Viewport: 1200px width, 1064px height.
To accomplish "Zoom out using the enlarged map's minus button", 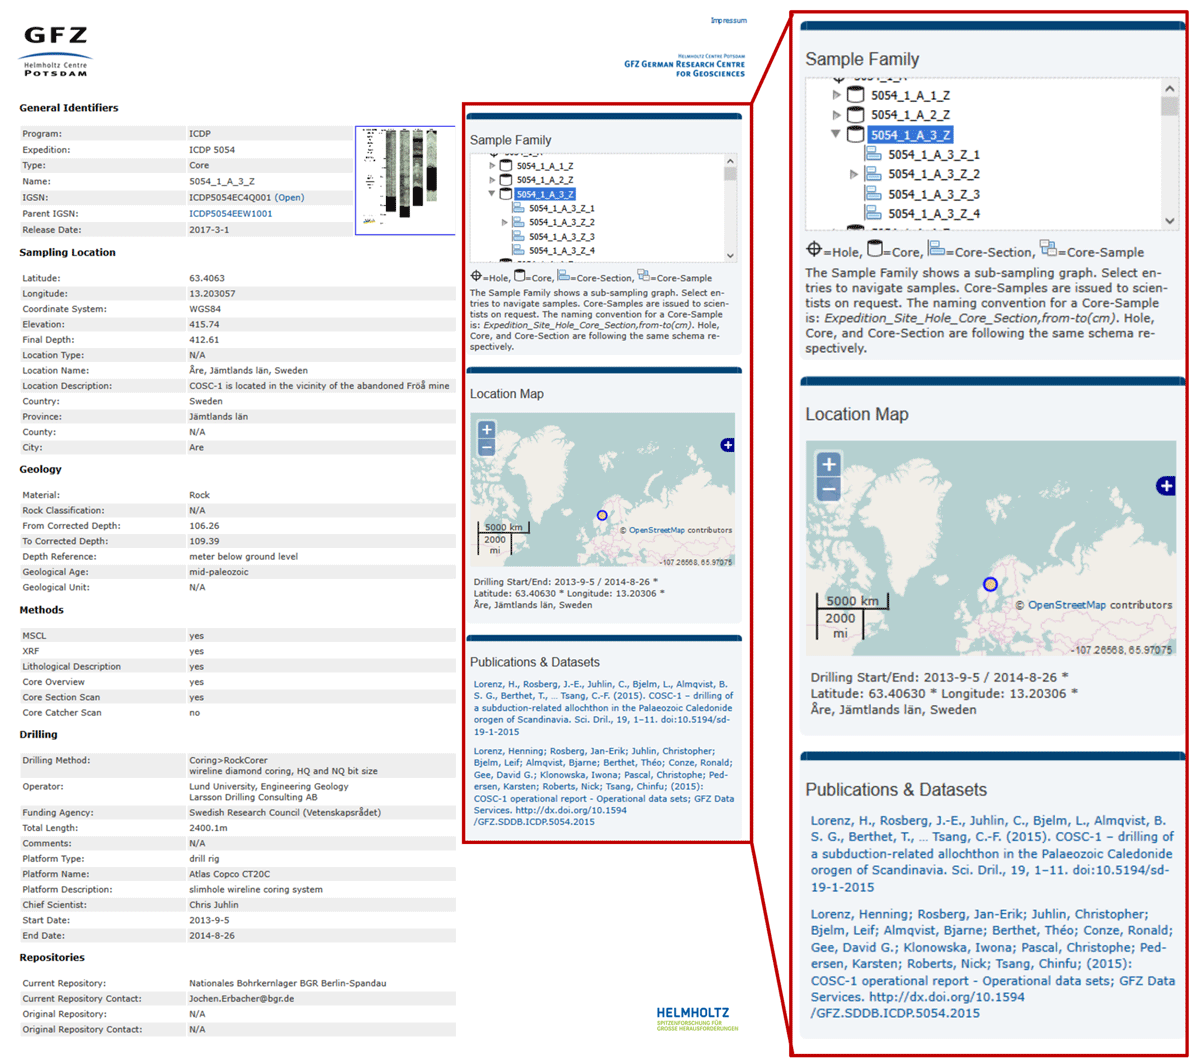I will click(828, 489).
